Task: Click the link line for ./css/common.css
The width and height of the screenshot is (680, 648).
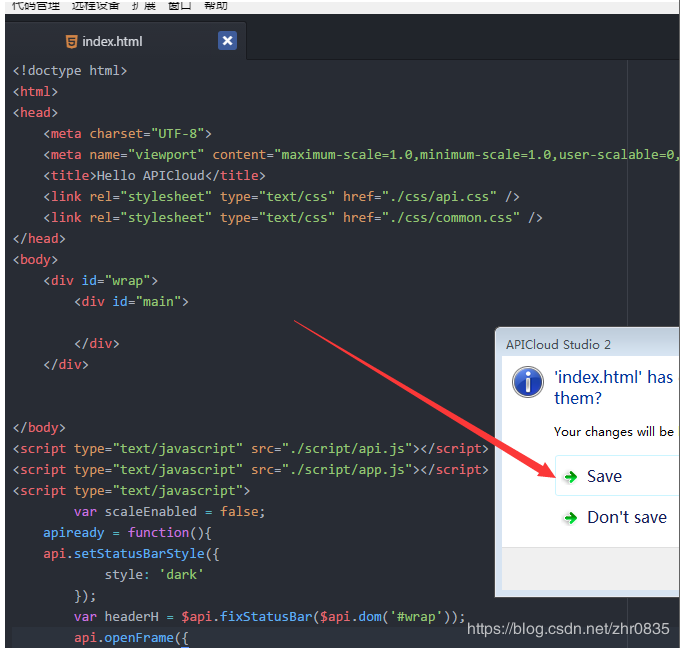Action: pyautogui.click(x=293, y=217)
